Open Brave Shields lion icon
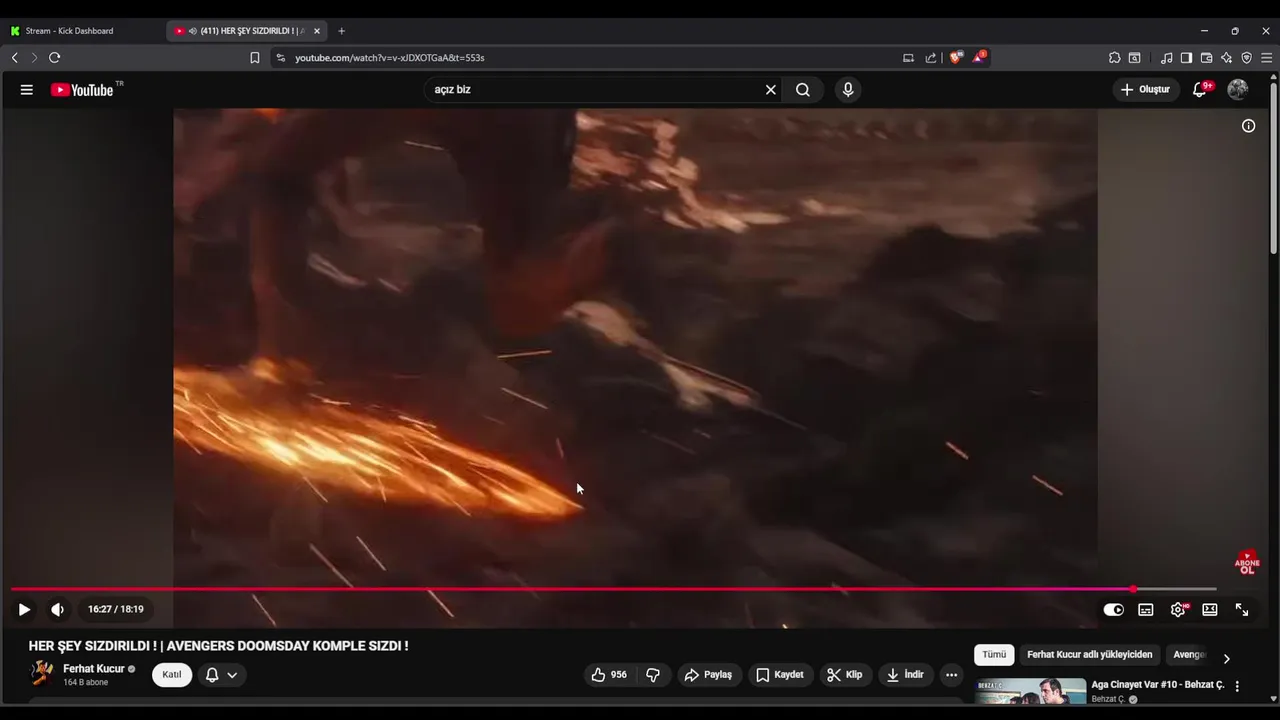 pyautogui.click(x=956, y=58)
